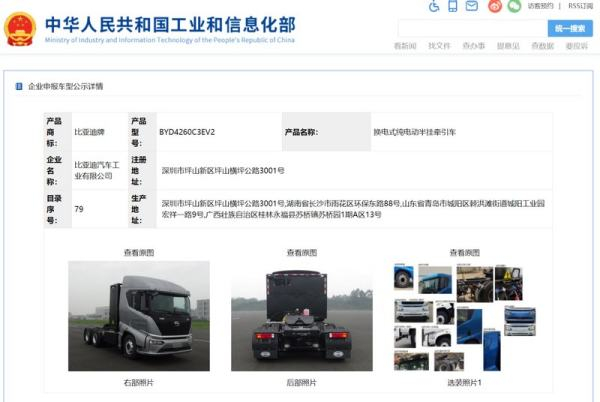Go to the 查数据 menu item
The width and height of the screenshot is (600, 402).
543,46
